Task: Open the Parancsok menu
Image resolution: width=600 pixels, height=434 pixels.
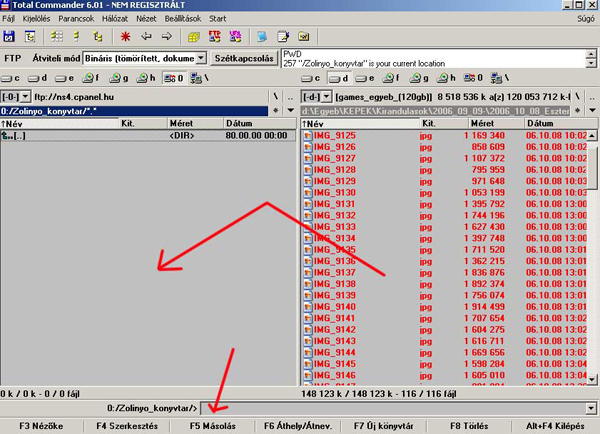Action: 76,19
